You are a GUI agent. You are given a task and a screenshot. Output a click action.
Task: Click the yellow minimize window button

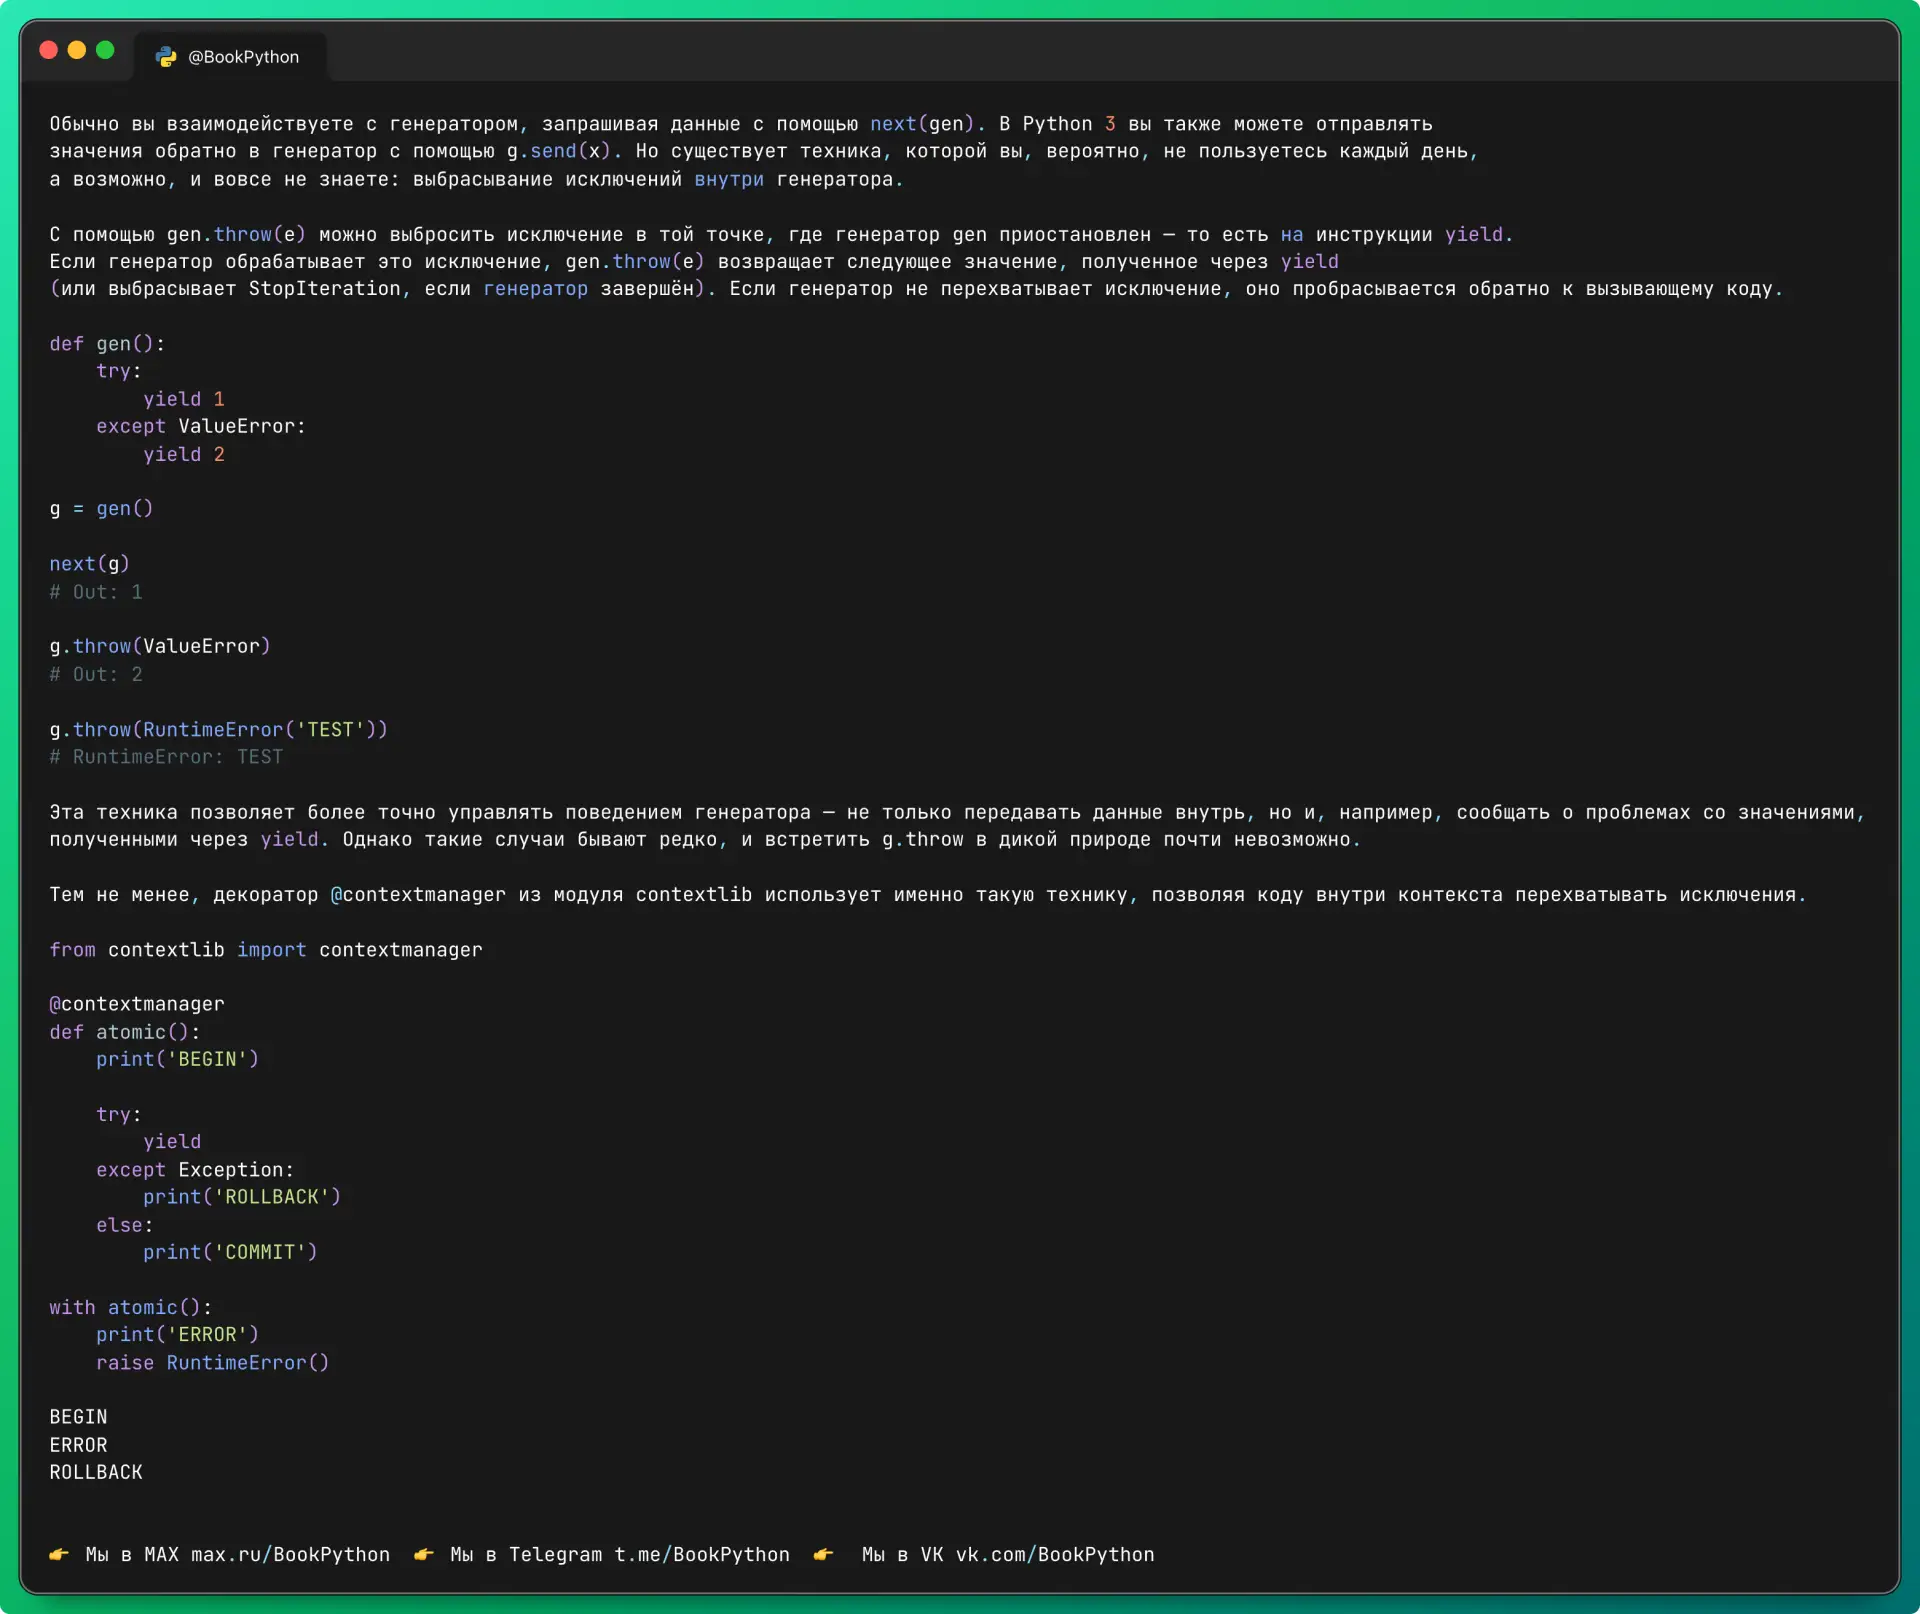click(77, 50)
